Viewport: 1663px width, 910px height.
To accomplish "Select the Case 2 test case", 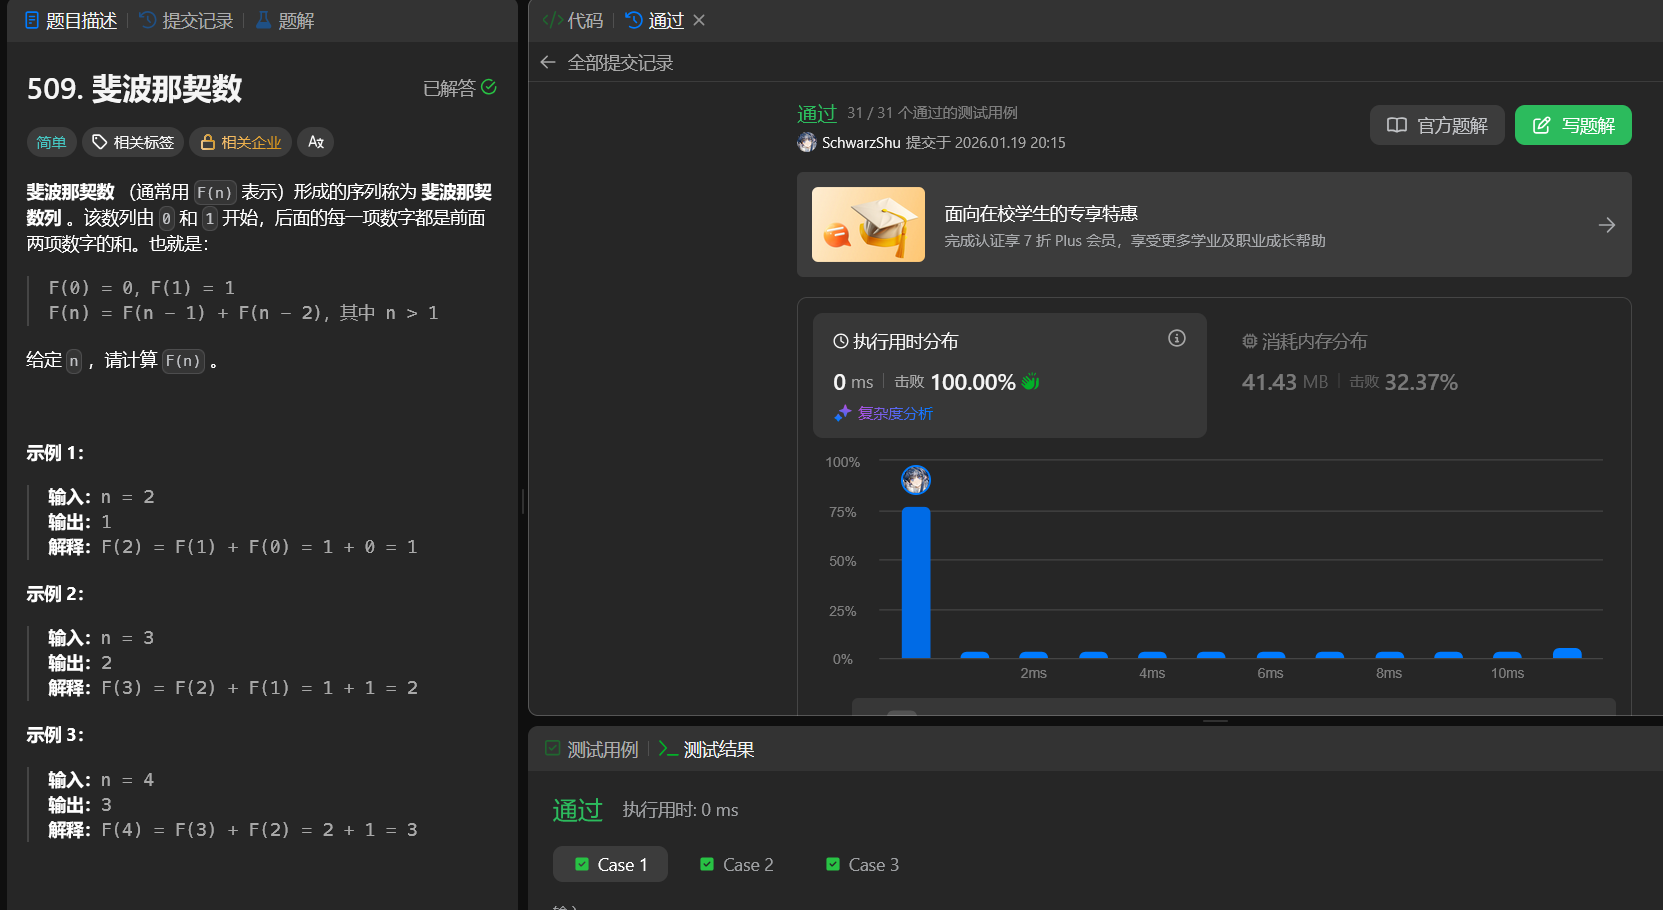I will coord(737,864).
